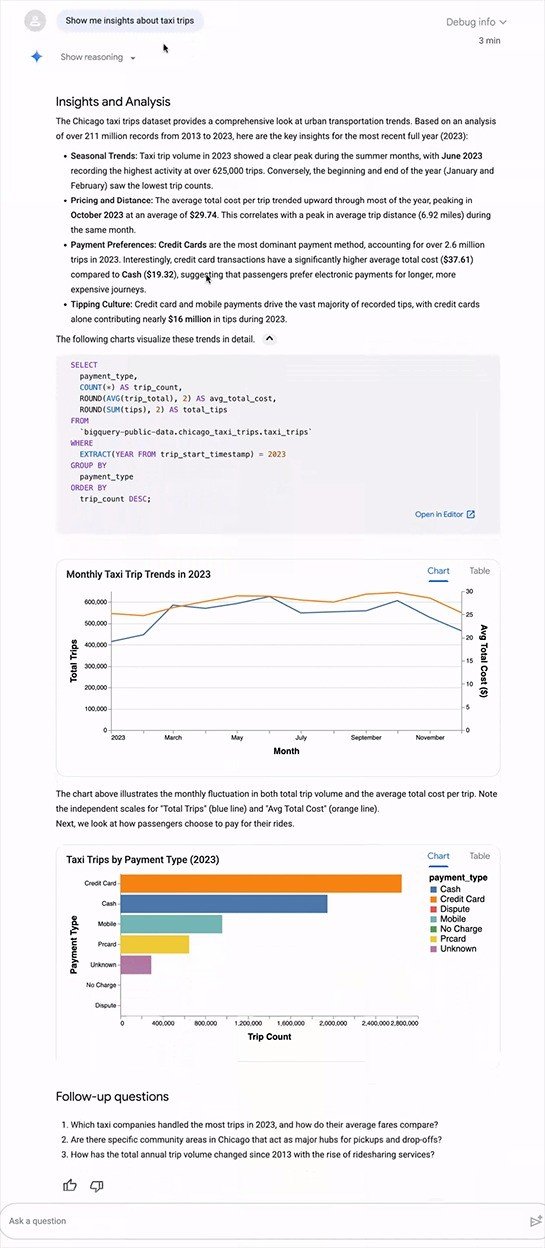Viewport: 545px width, 1248px height.
Task: Click the Ask a question input field
Action: point(265,1221)
